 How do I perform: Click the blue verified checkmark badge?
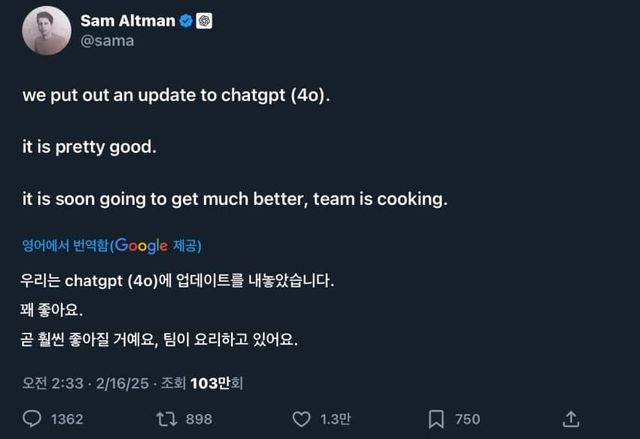pyautogui.click(x=185, y=20)
